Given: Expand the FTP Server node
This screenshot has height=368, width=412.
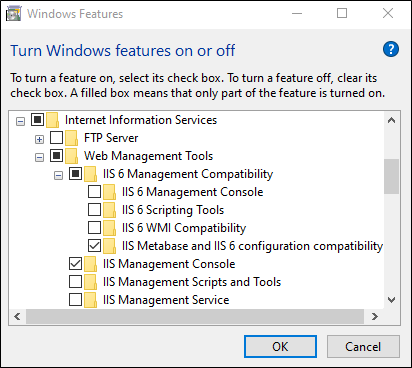Looking at the screenshot, I should click(x=39, y=139).
